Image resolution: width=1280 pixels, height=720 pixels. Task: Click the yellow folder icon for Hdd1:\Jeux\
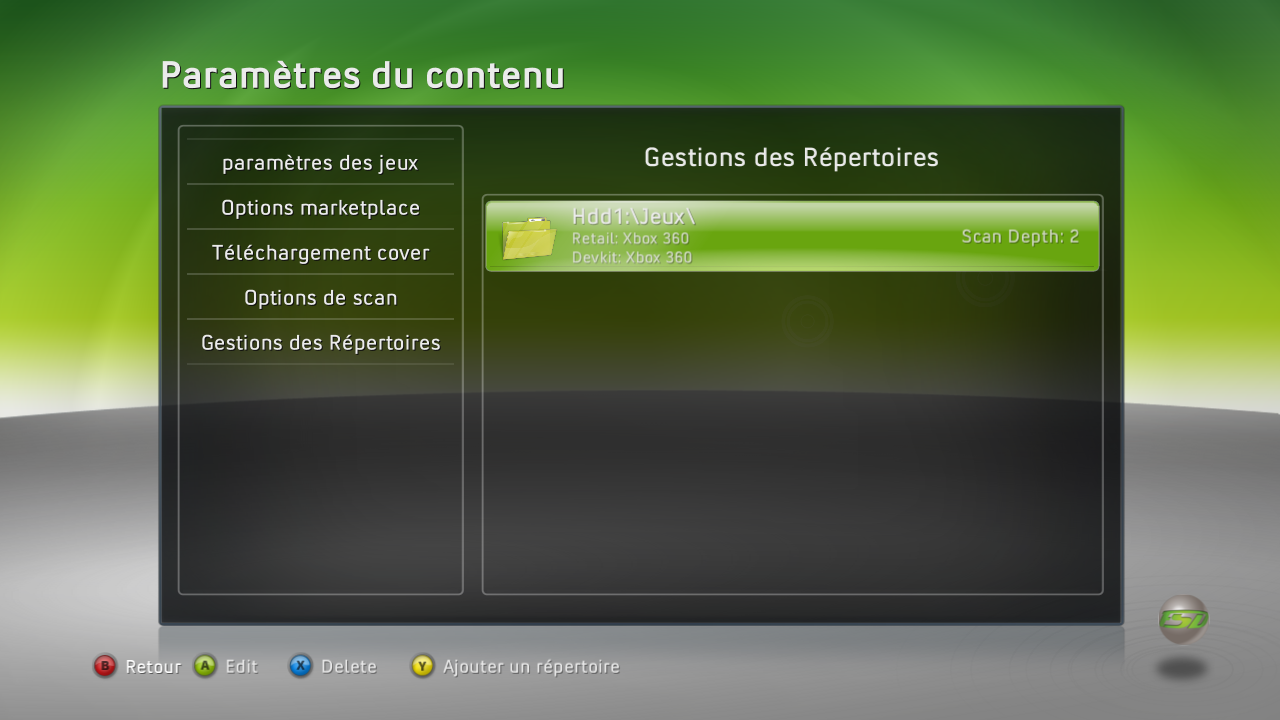click(x=529, y=238)
